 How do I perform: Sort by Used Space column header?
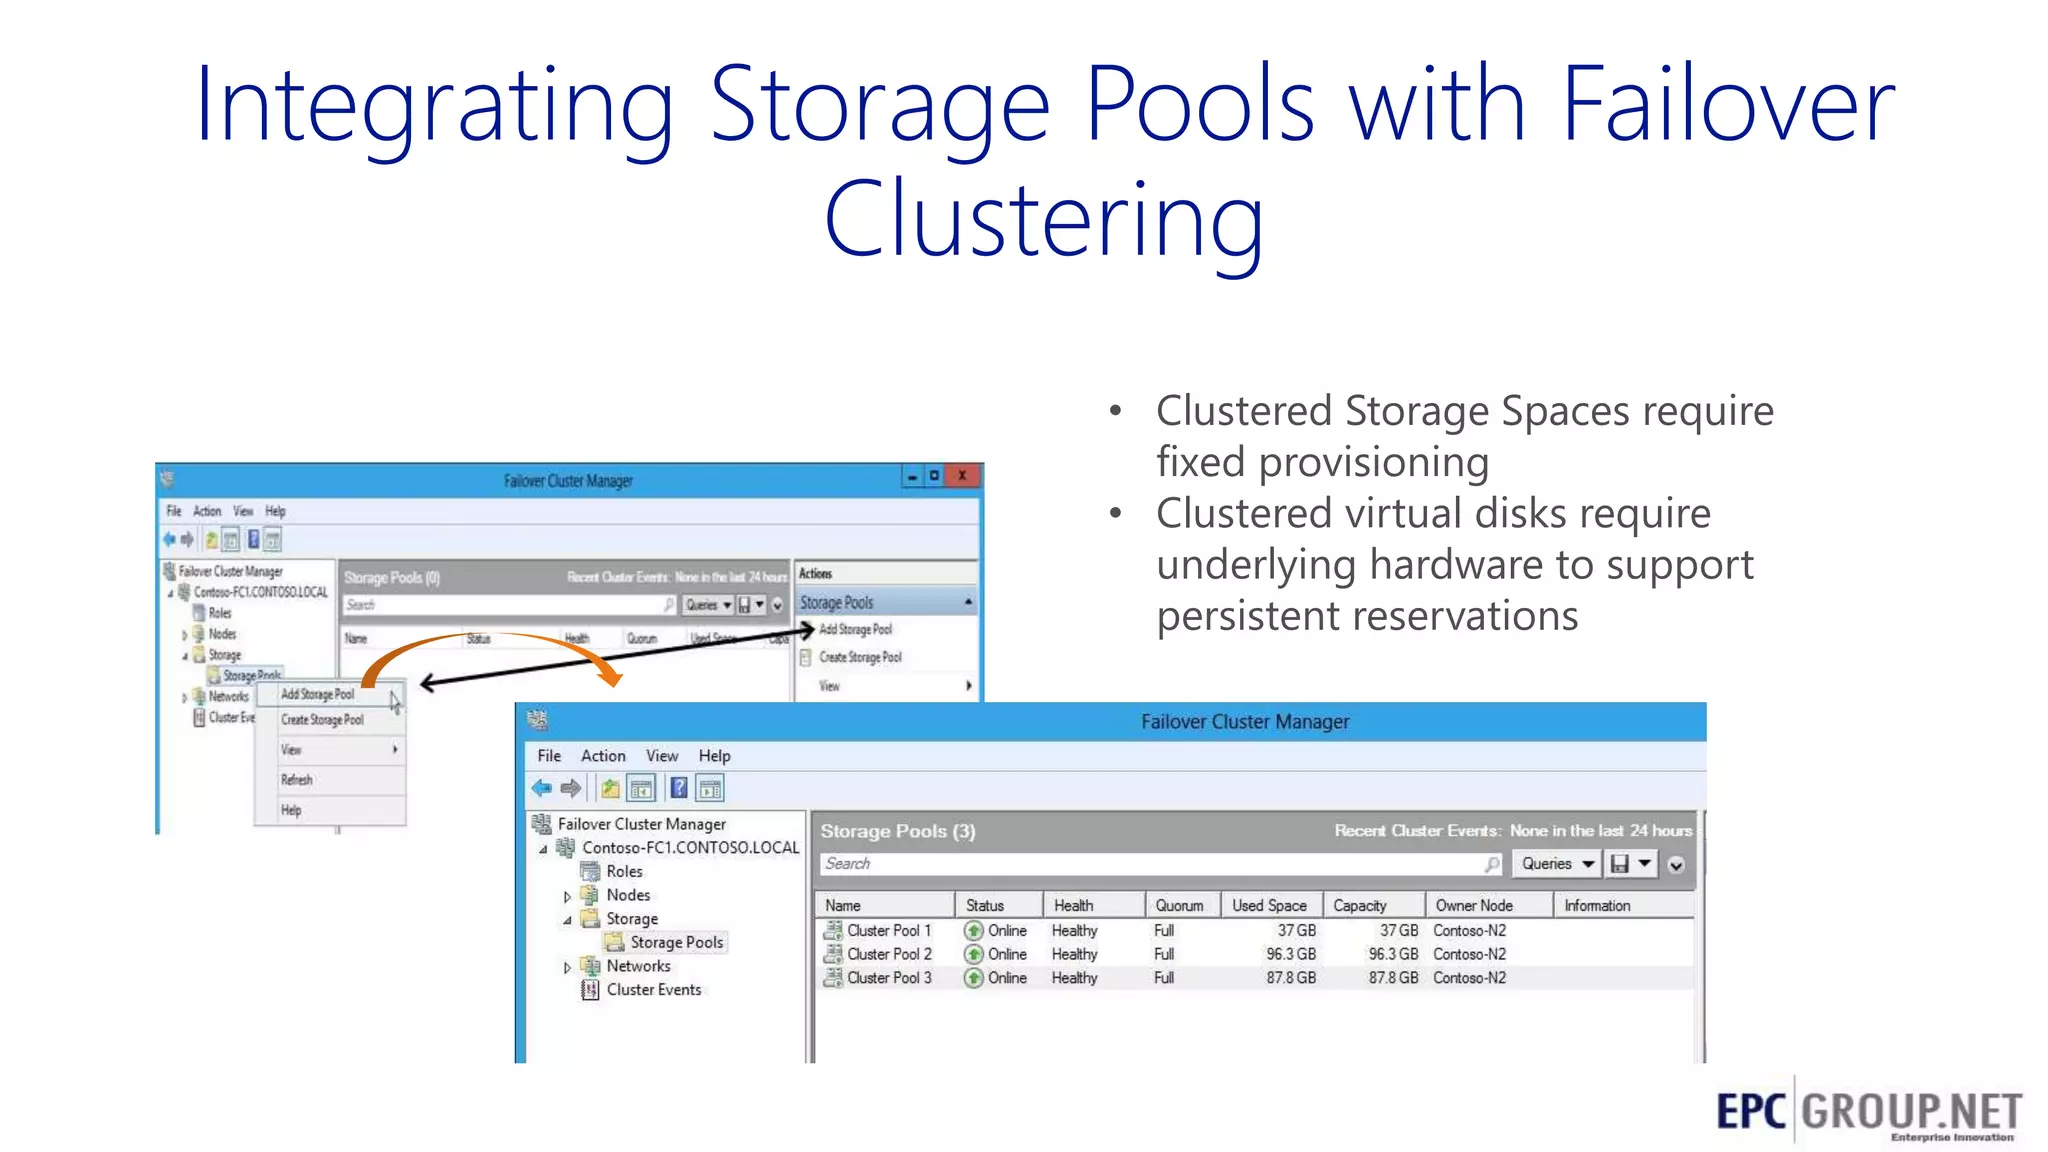tap(1270, 905)
